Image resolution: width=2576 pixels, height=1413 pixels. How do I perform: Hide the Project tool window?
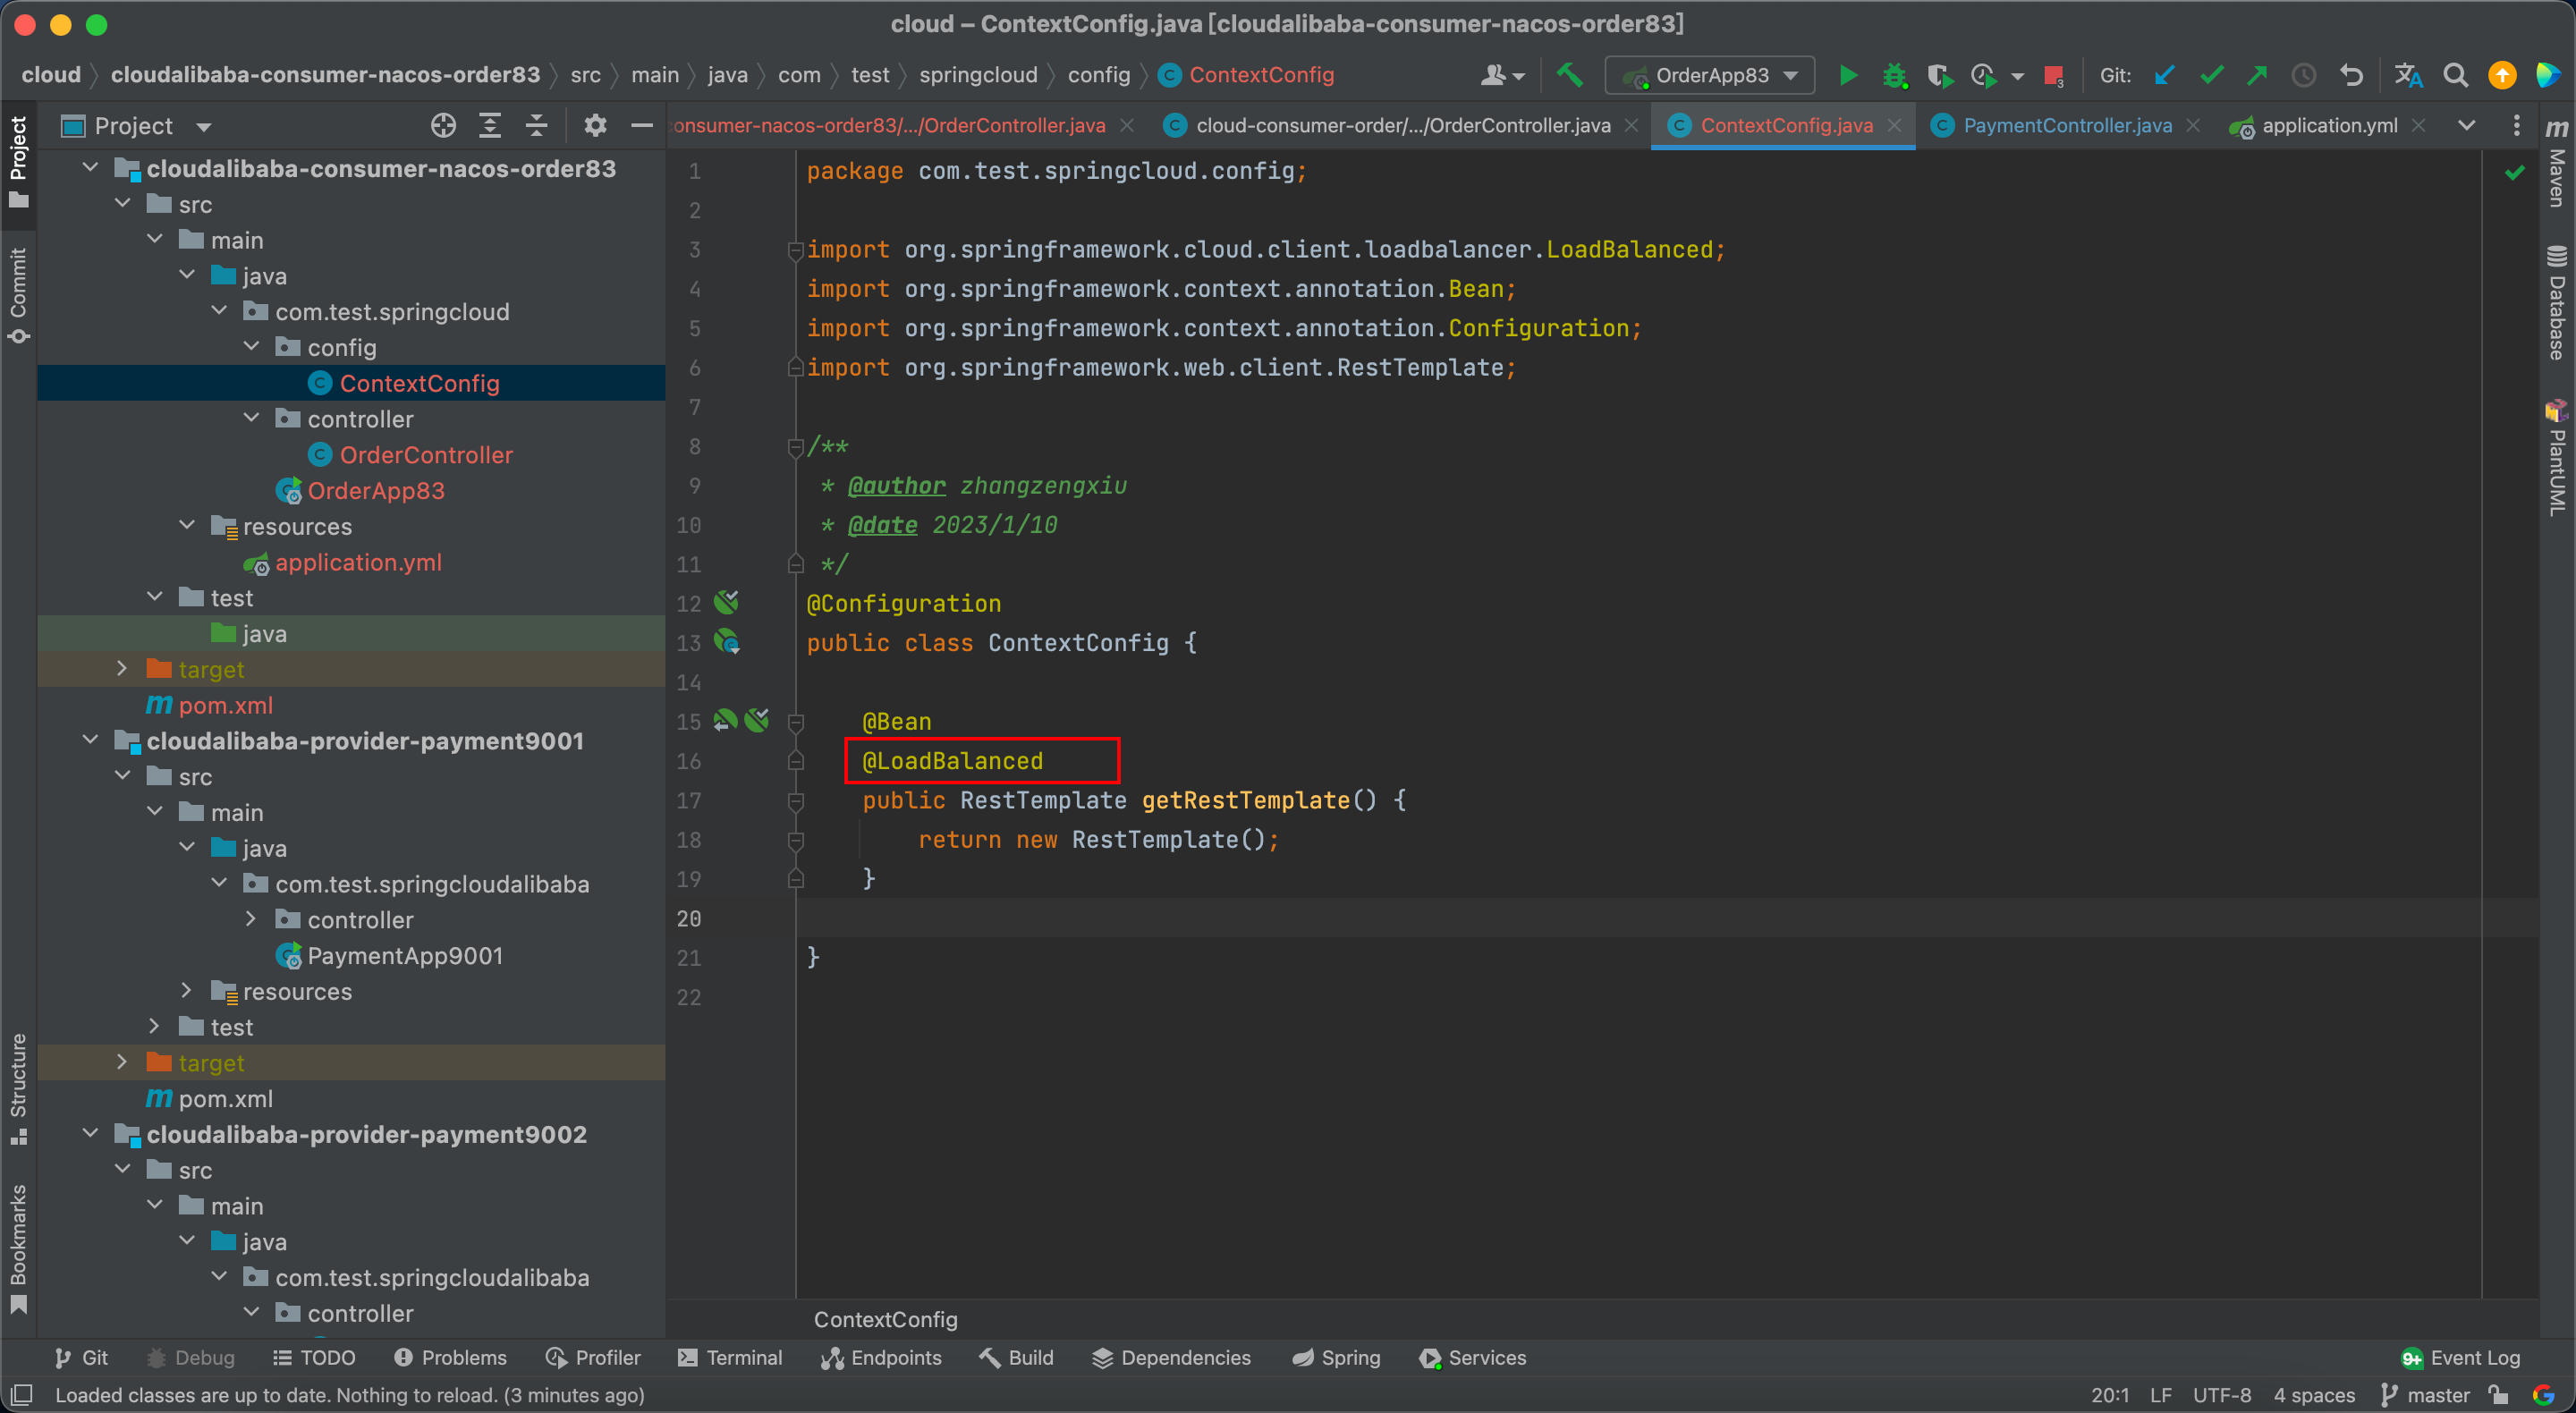tap(642, 125)
